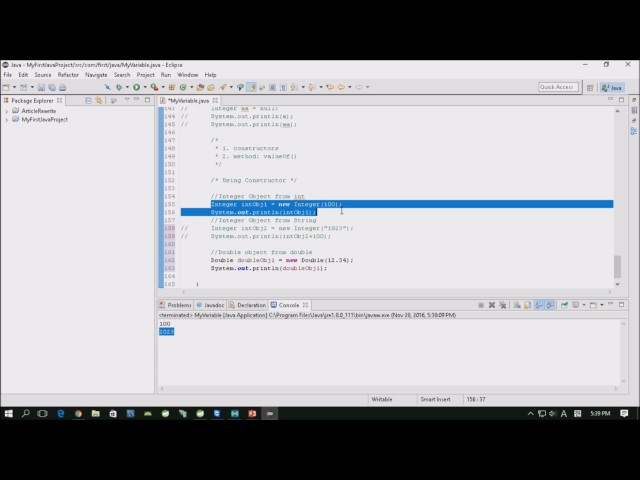The image size is (640, 480).
Task: Click the Search flashlight icon
Action: 223,87
